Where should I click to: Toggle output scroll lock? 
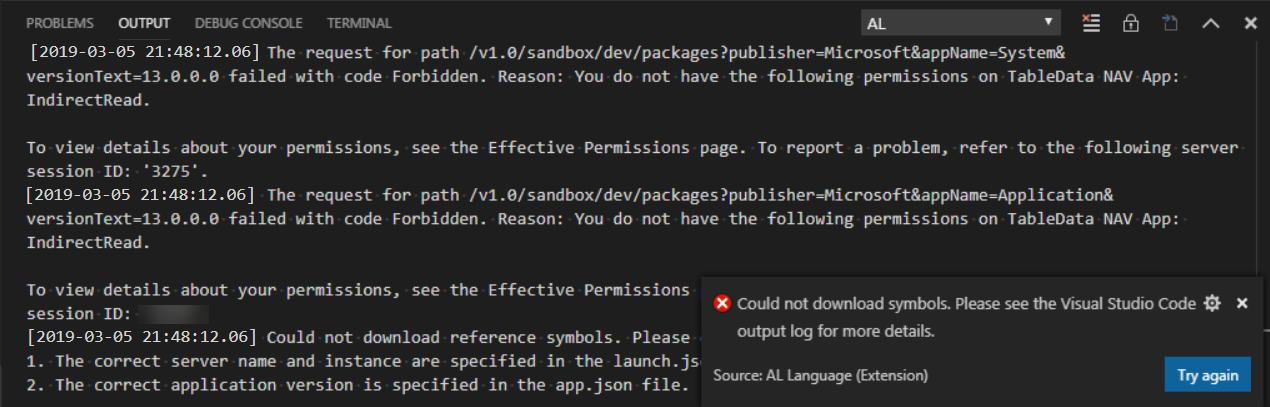pyautogui.click(x=1131, y=23)
